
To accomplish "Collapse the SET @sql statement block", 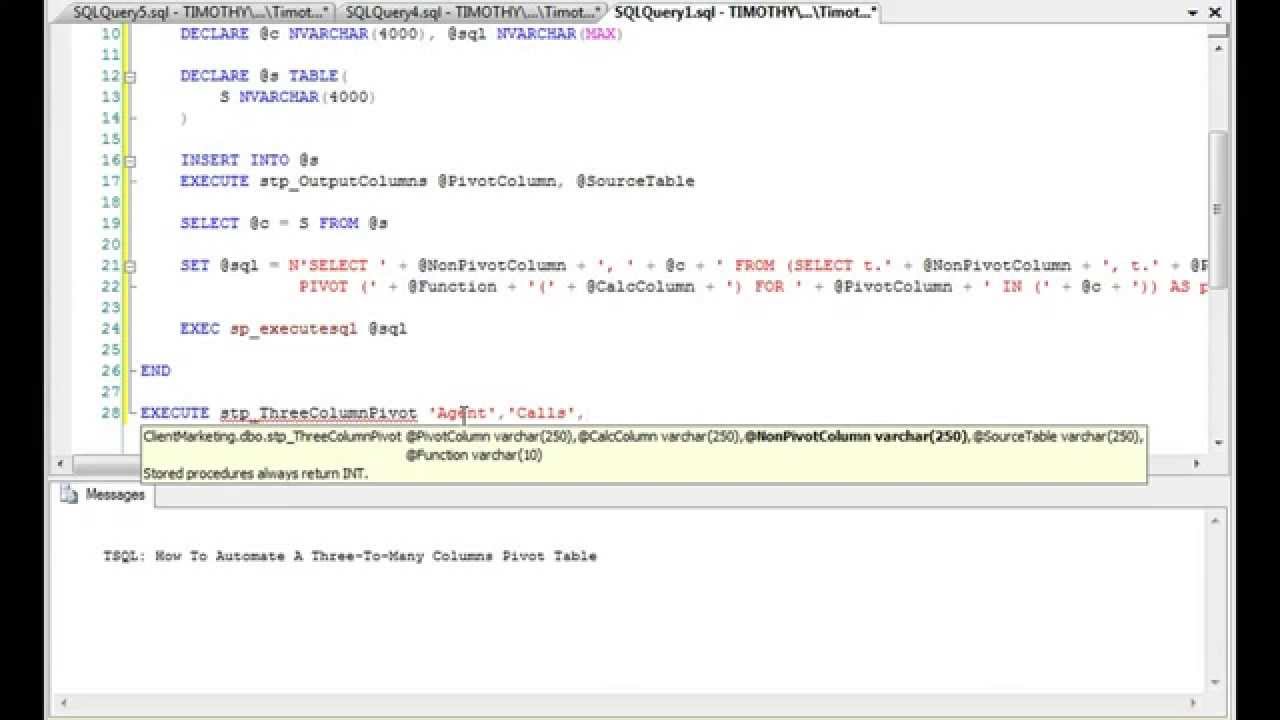I will (x=131, y=265).
